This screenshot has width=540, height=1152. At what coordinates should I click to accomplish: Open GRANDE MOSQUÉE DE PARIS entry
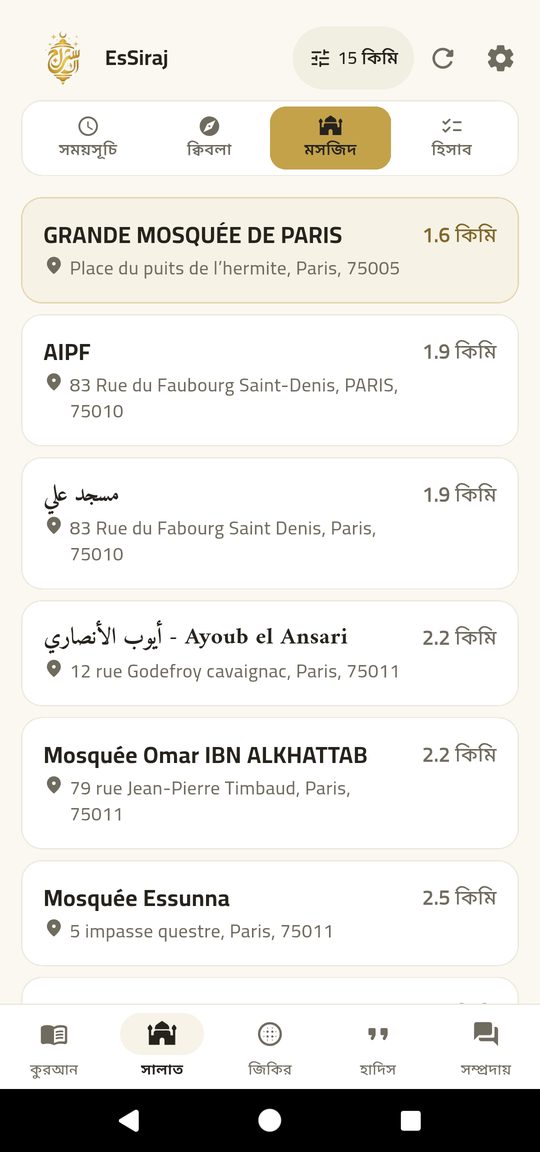270,251
